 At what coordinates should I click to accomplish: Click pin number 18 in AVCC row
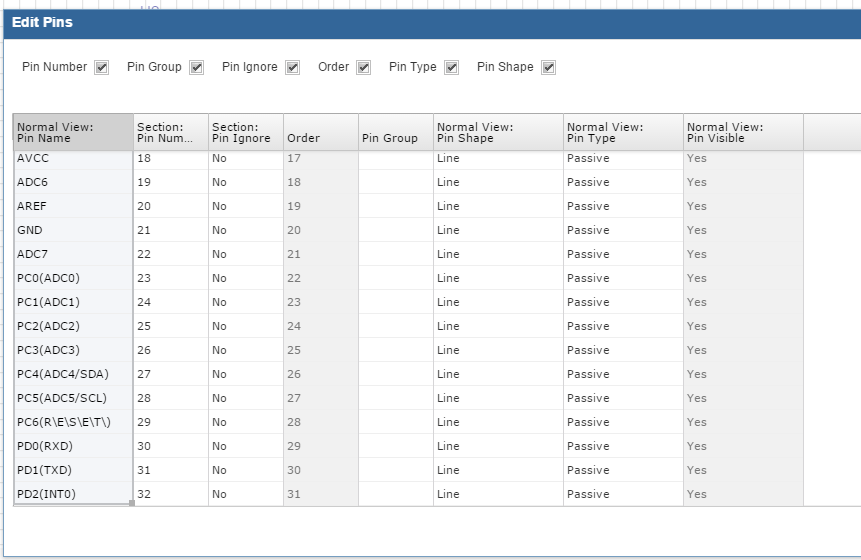pos(171,158)
